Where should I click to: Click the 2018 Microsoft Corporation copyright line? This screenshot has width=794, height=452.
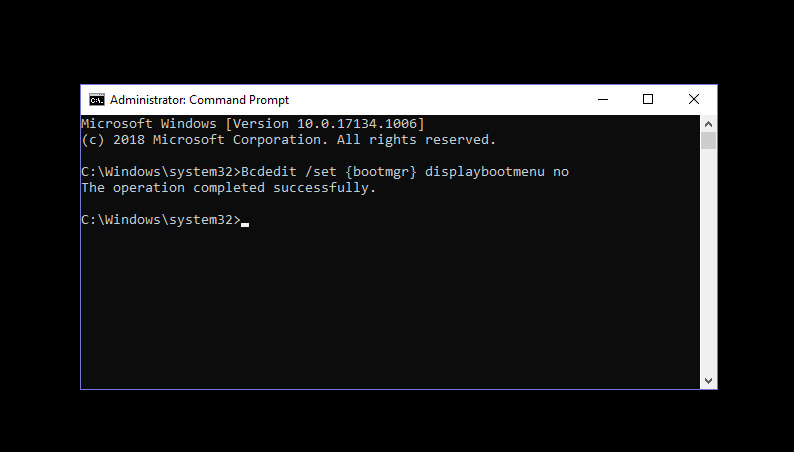click(288, 140)
